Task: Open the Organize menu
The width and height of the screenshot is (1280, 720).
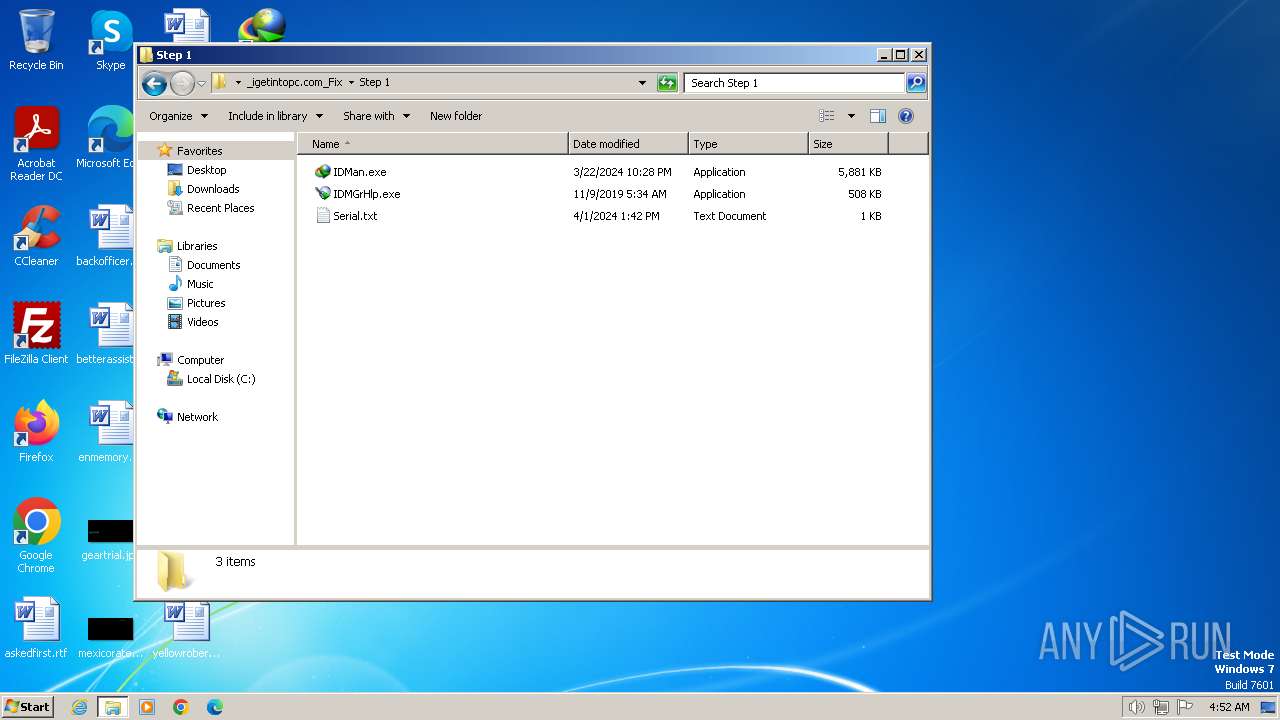Action: [178, 116]
